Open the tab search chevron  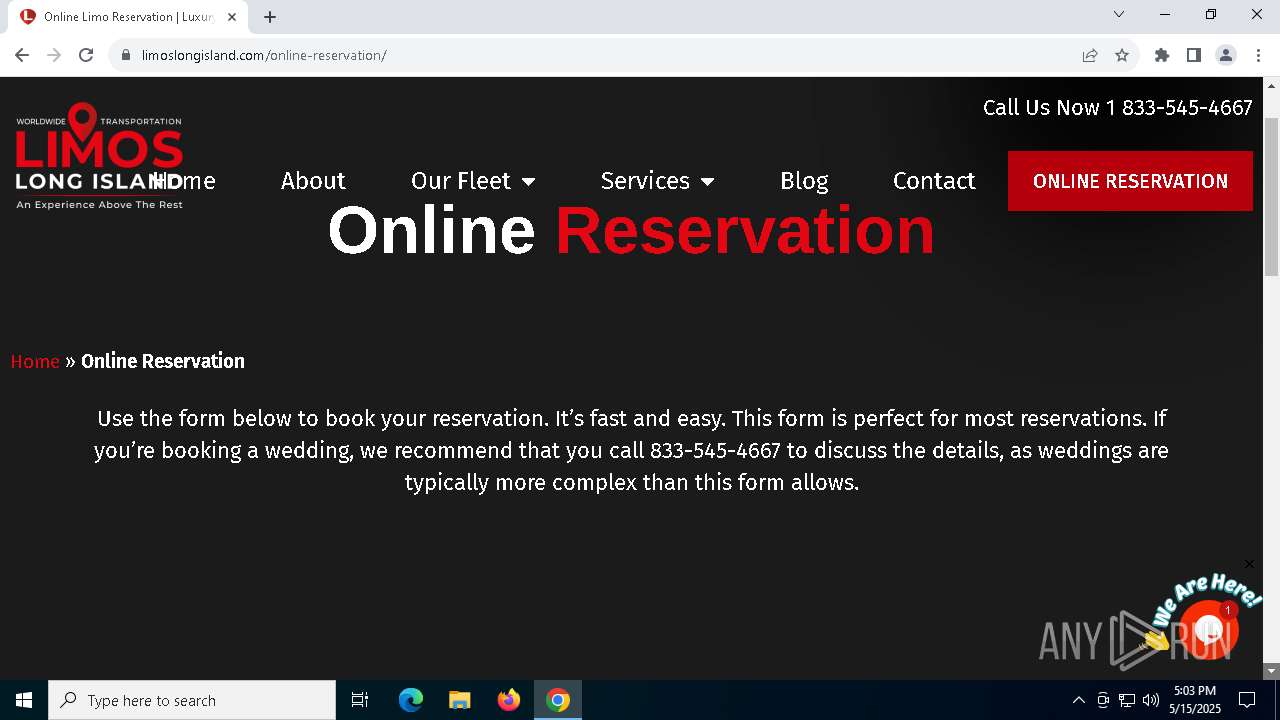point(1119,14)
